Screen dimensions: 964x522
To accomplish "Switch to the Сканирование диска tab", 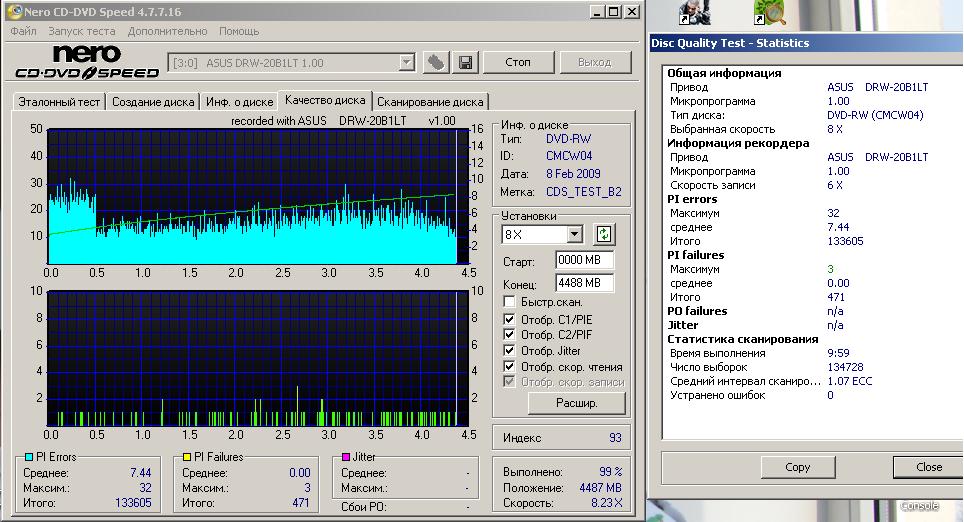I will click(430, 102).
